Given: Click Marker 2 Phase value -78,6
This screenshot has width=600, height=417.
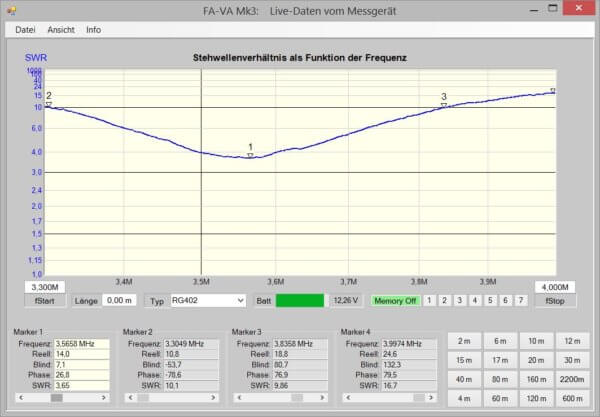Looking at the screenshot, I should [191, 375].
